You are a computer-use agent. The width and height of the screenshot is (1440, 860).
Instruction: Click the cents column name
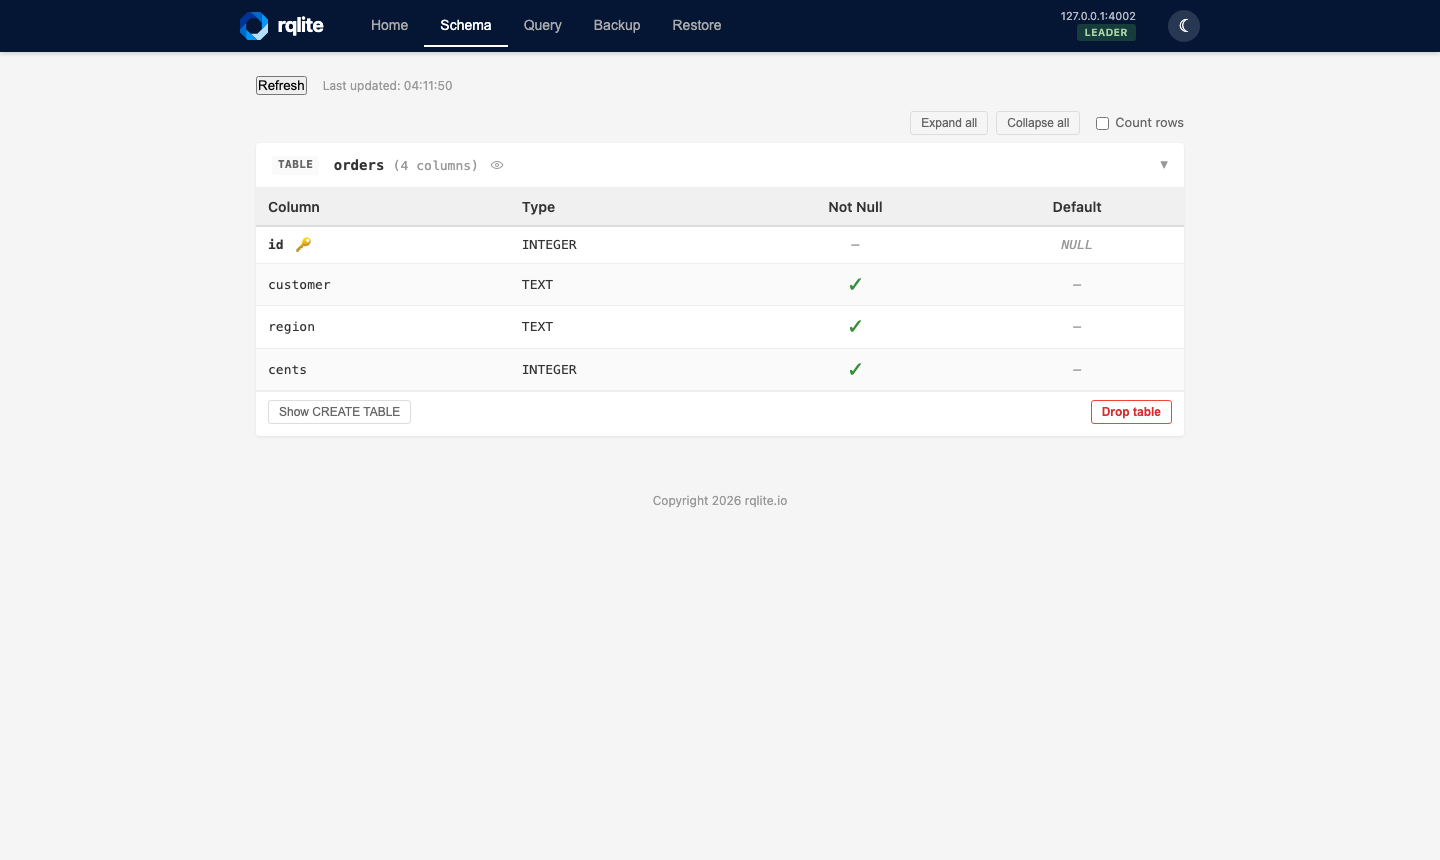(287, 370)
